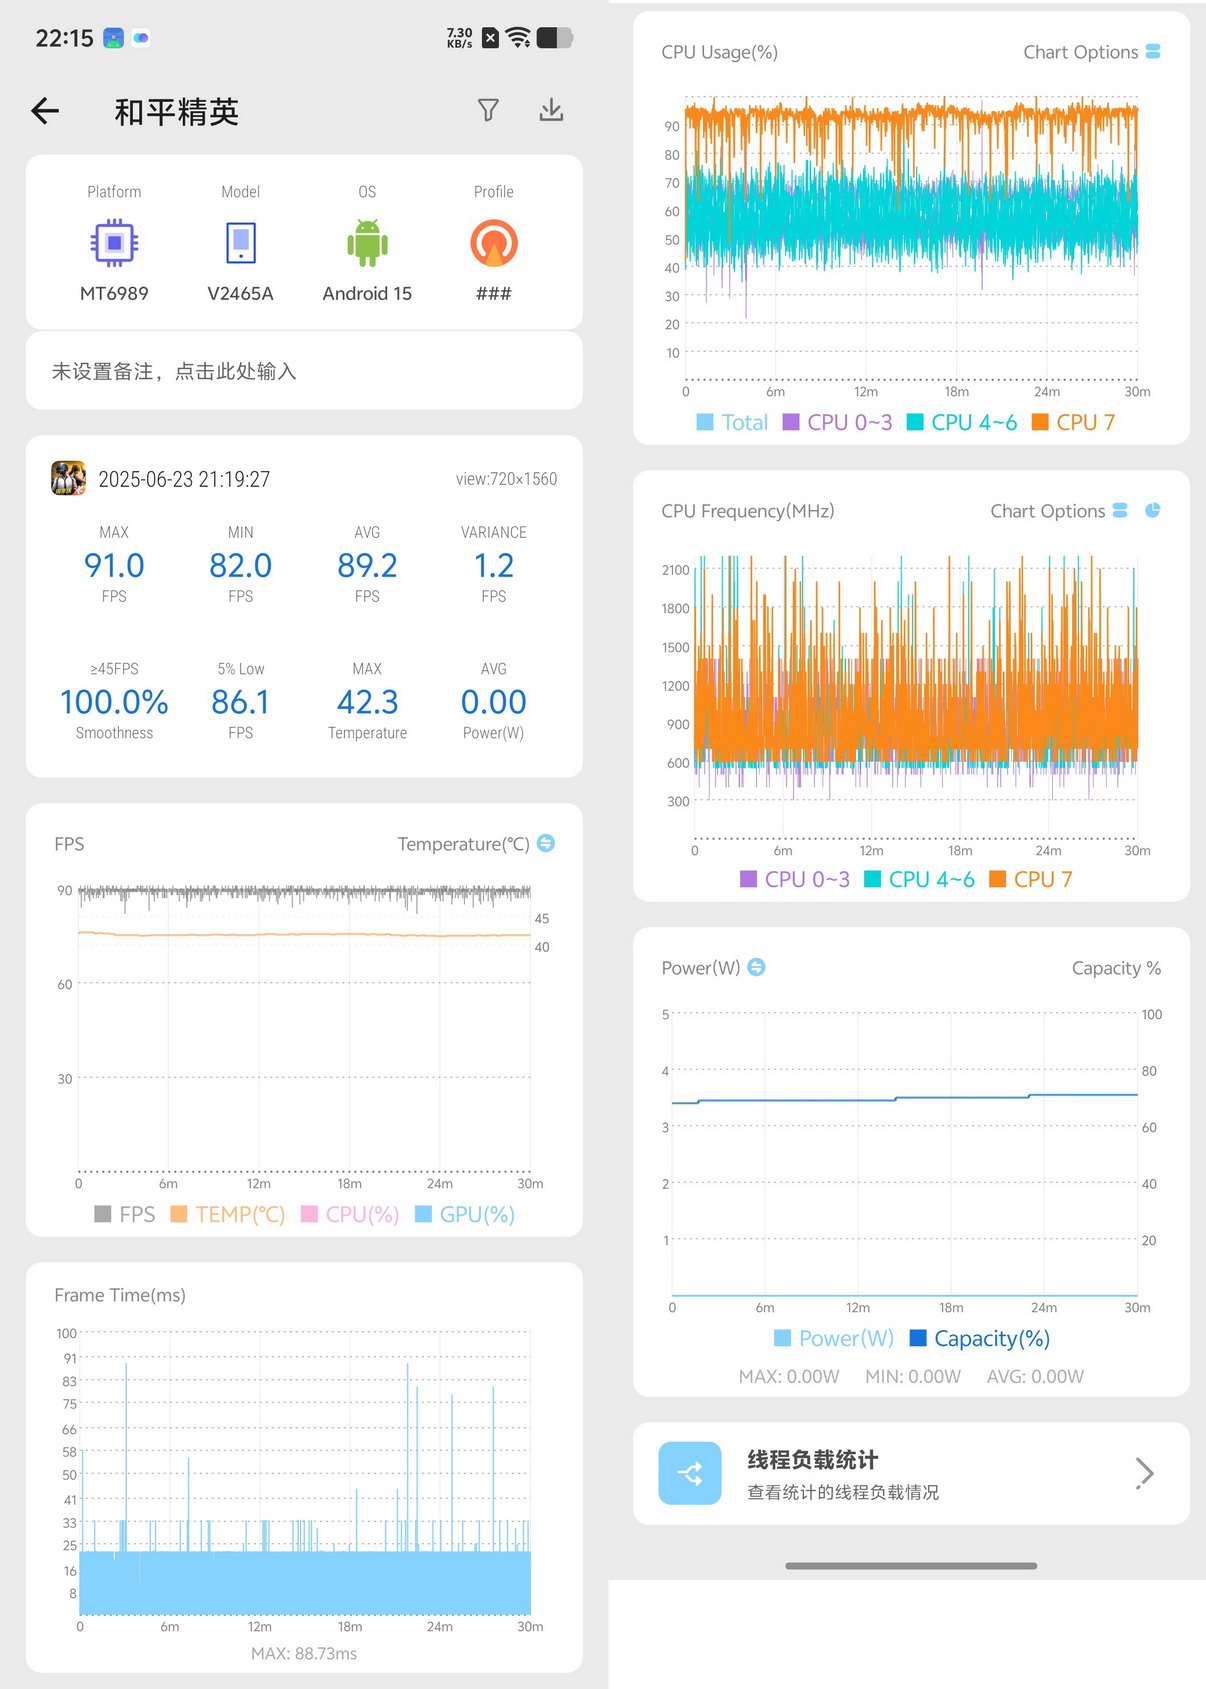This screenshot has width=1206, height=1689.
Task: Tap the 82.0 MIN FPS value
Action: click(x=241, y=565)
